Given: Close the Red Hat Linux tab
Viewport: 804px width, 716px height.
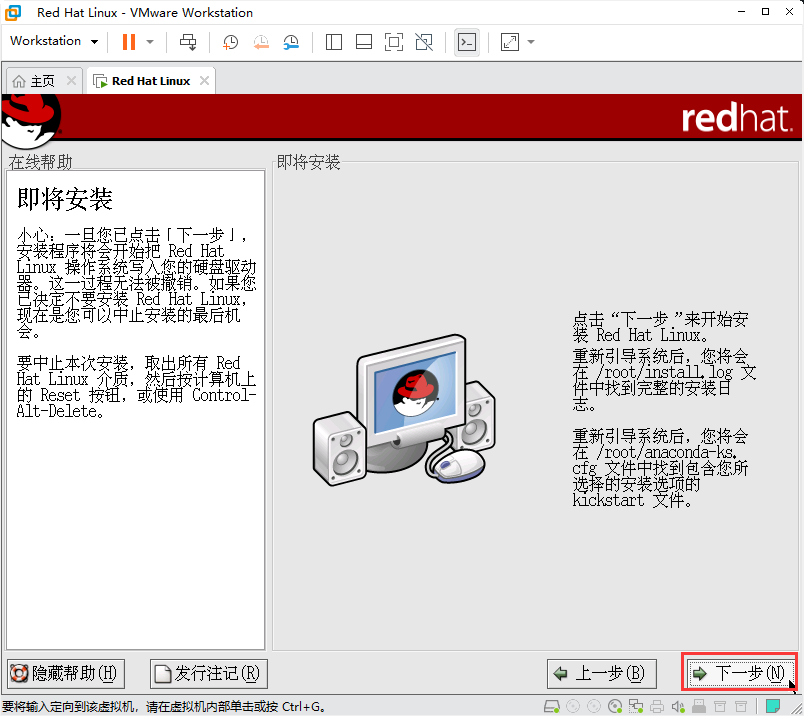Looking at the screenshot, I should (x=205, y=81).
